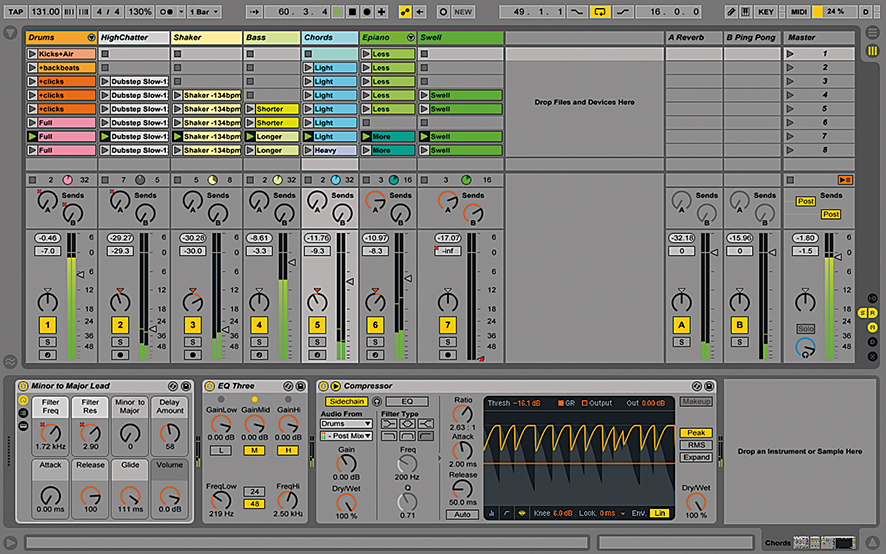Enable Auto release in Compressor
Viewport: 886px width, 554px height.
[462, 514]
